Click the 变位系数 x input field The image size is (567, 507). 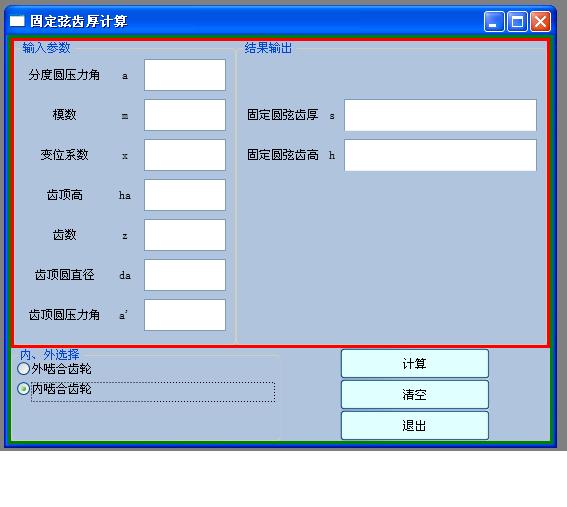185,155
